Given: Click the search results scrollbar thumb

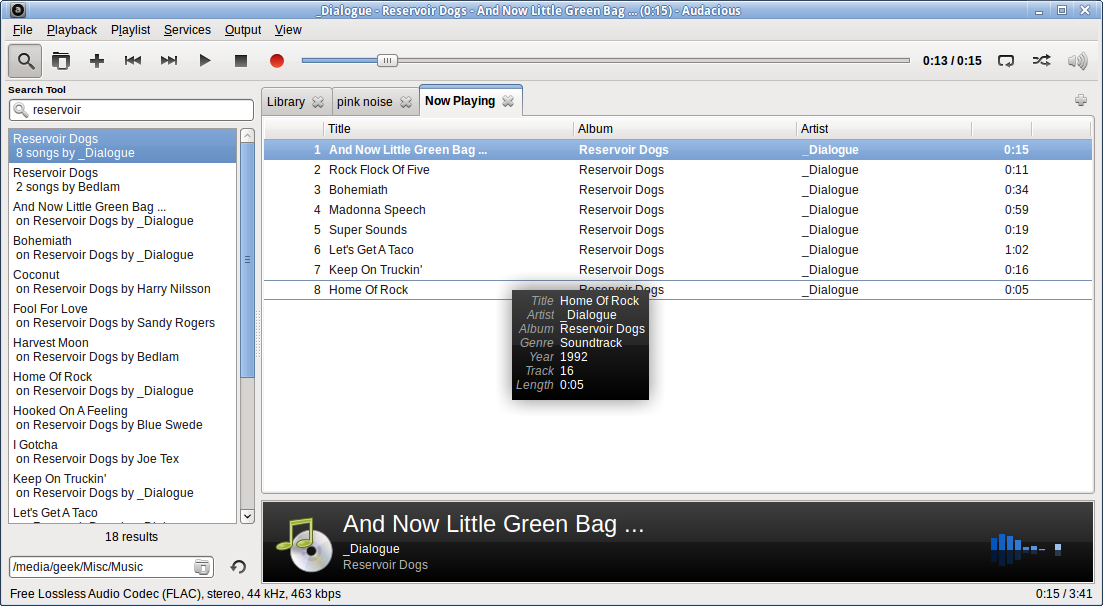Looking at the screenshot, I should [247, 260].
